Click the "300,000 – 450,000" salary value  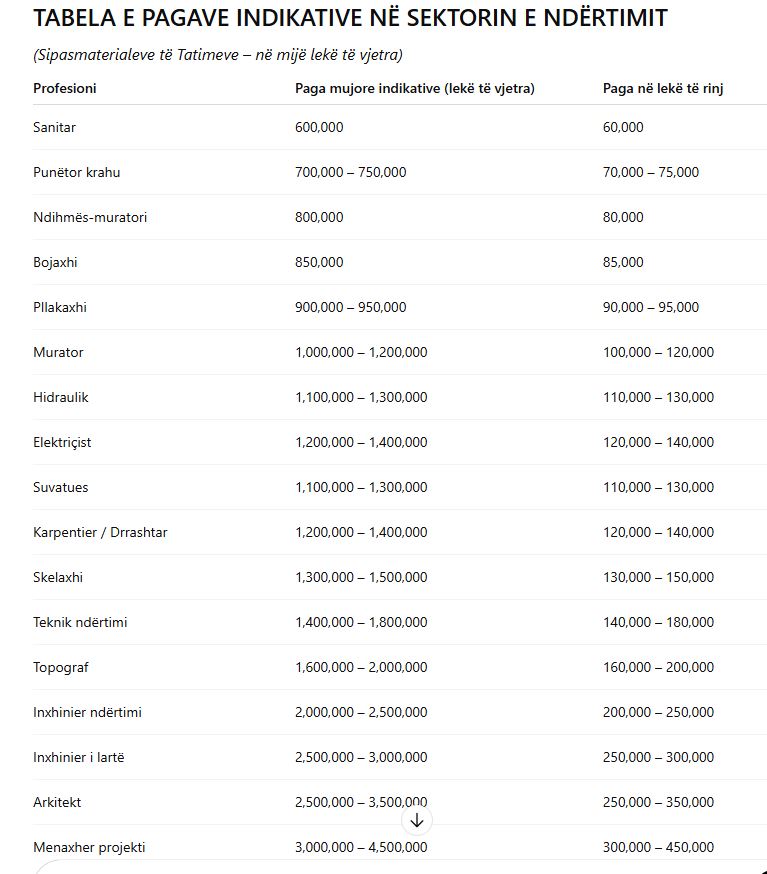[x=658, y=847]
